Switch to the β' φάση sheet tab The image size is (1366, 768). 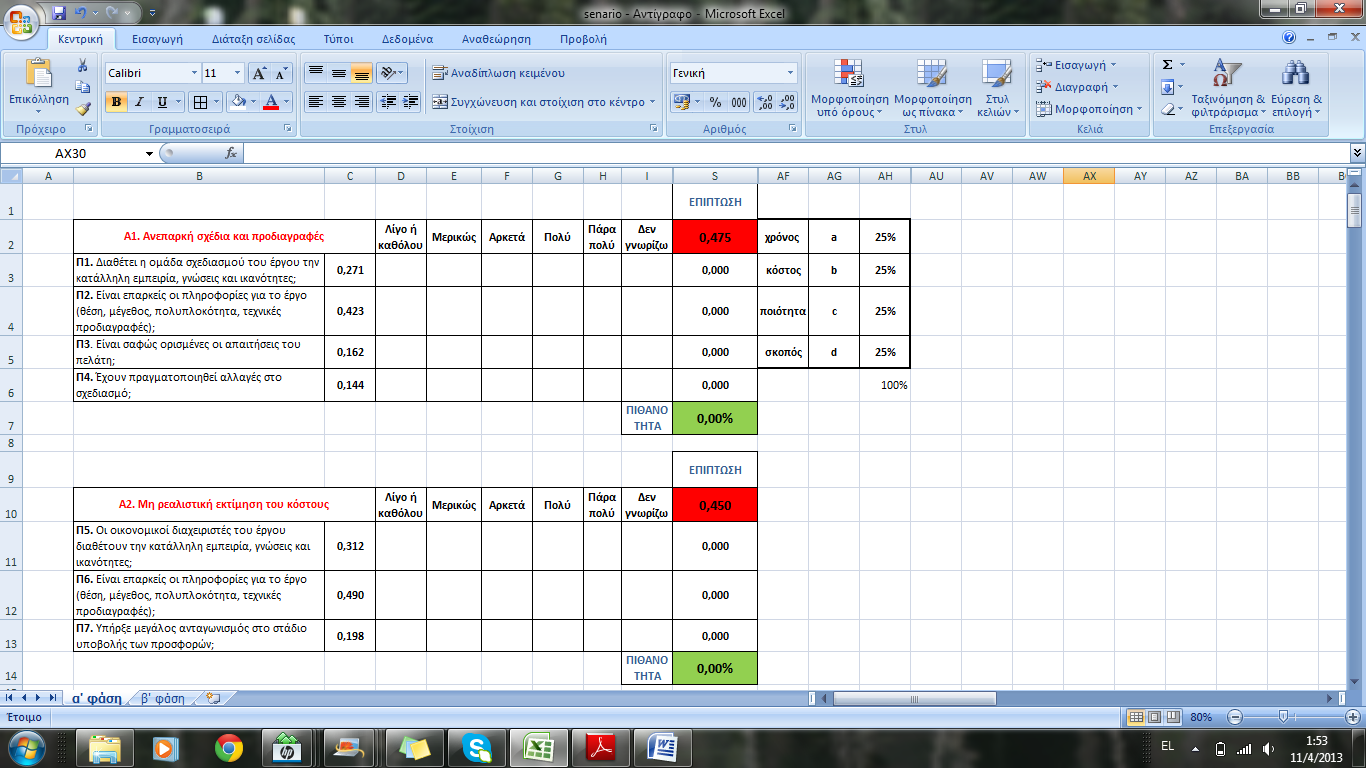coord(163,698)
